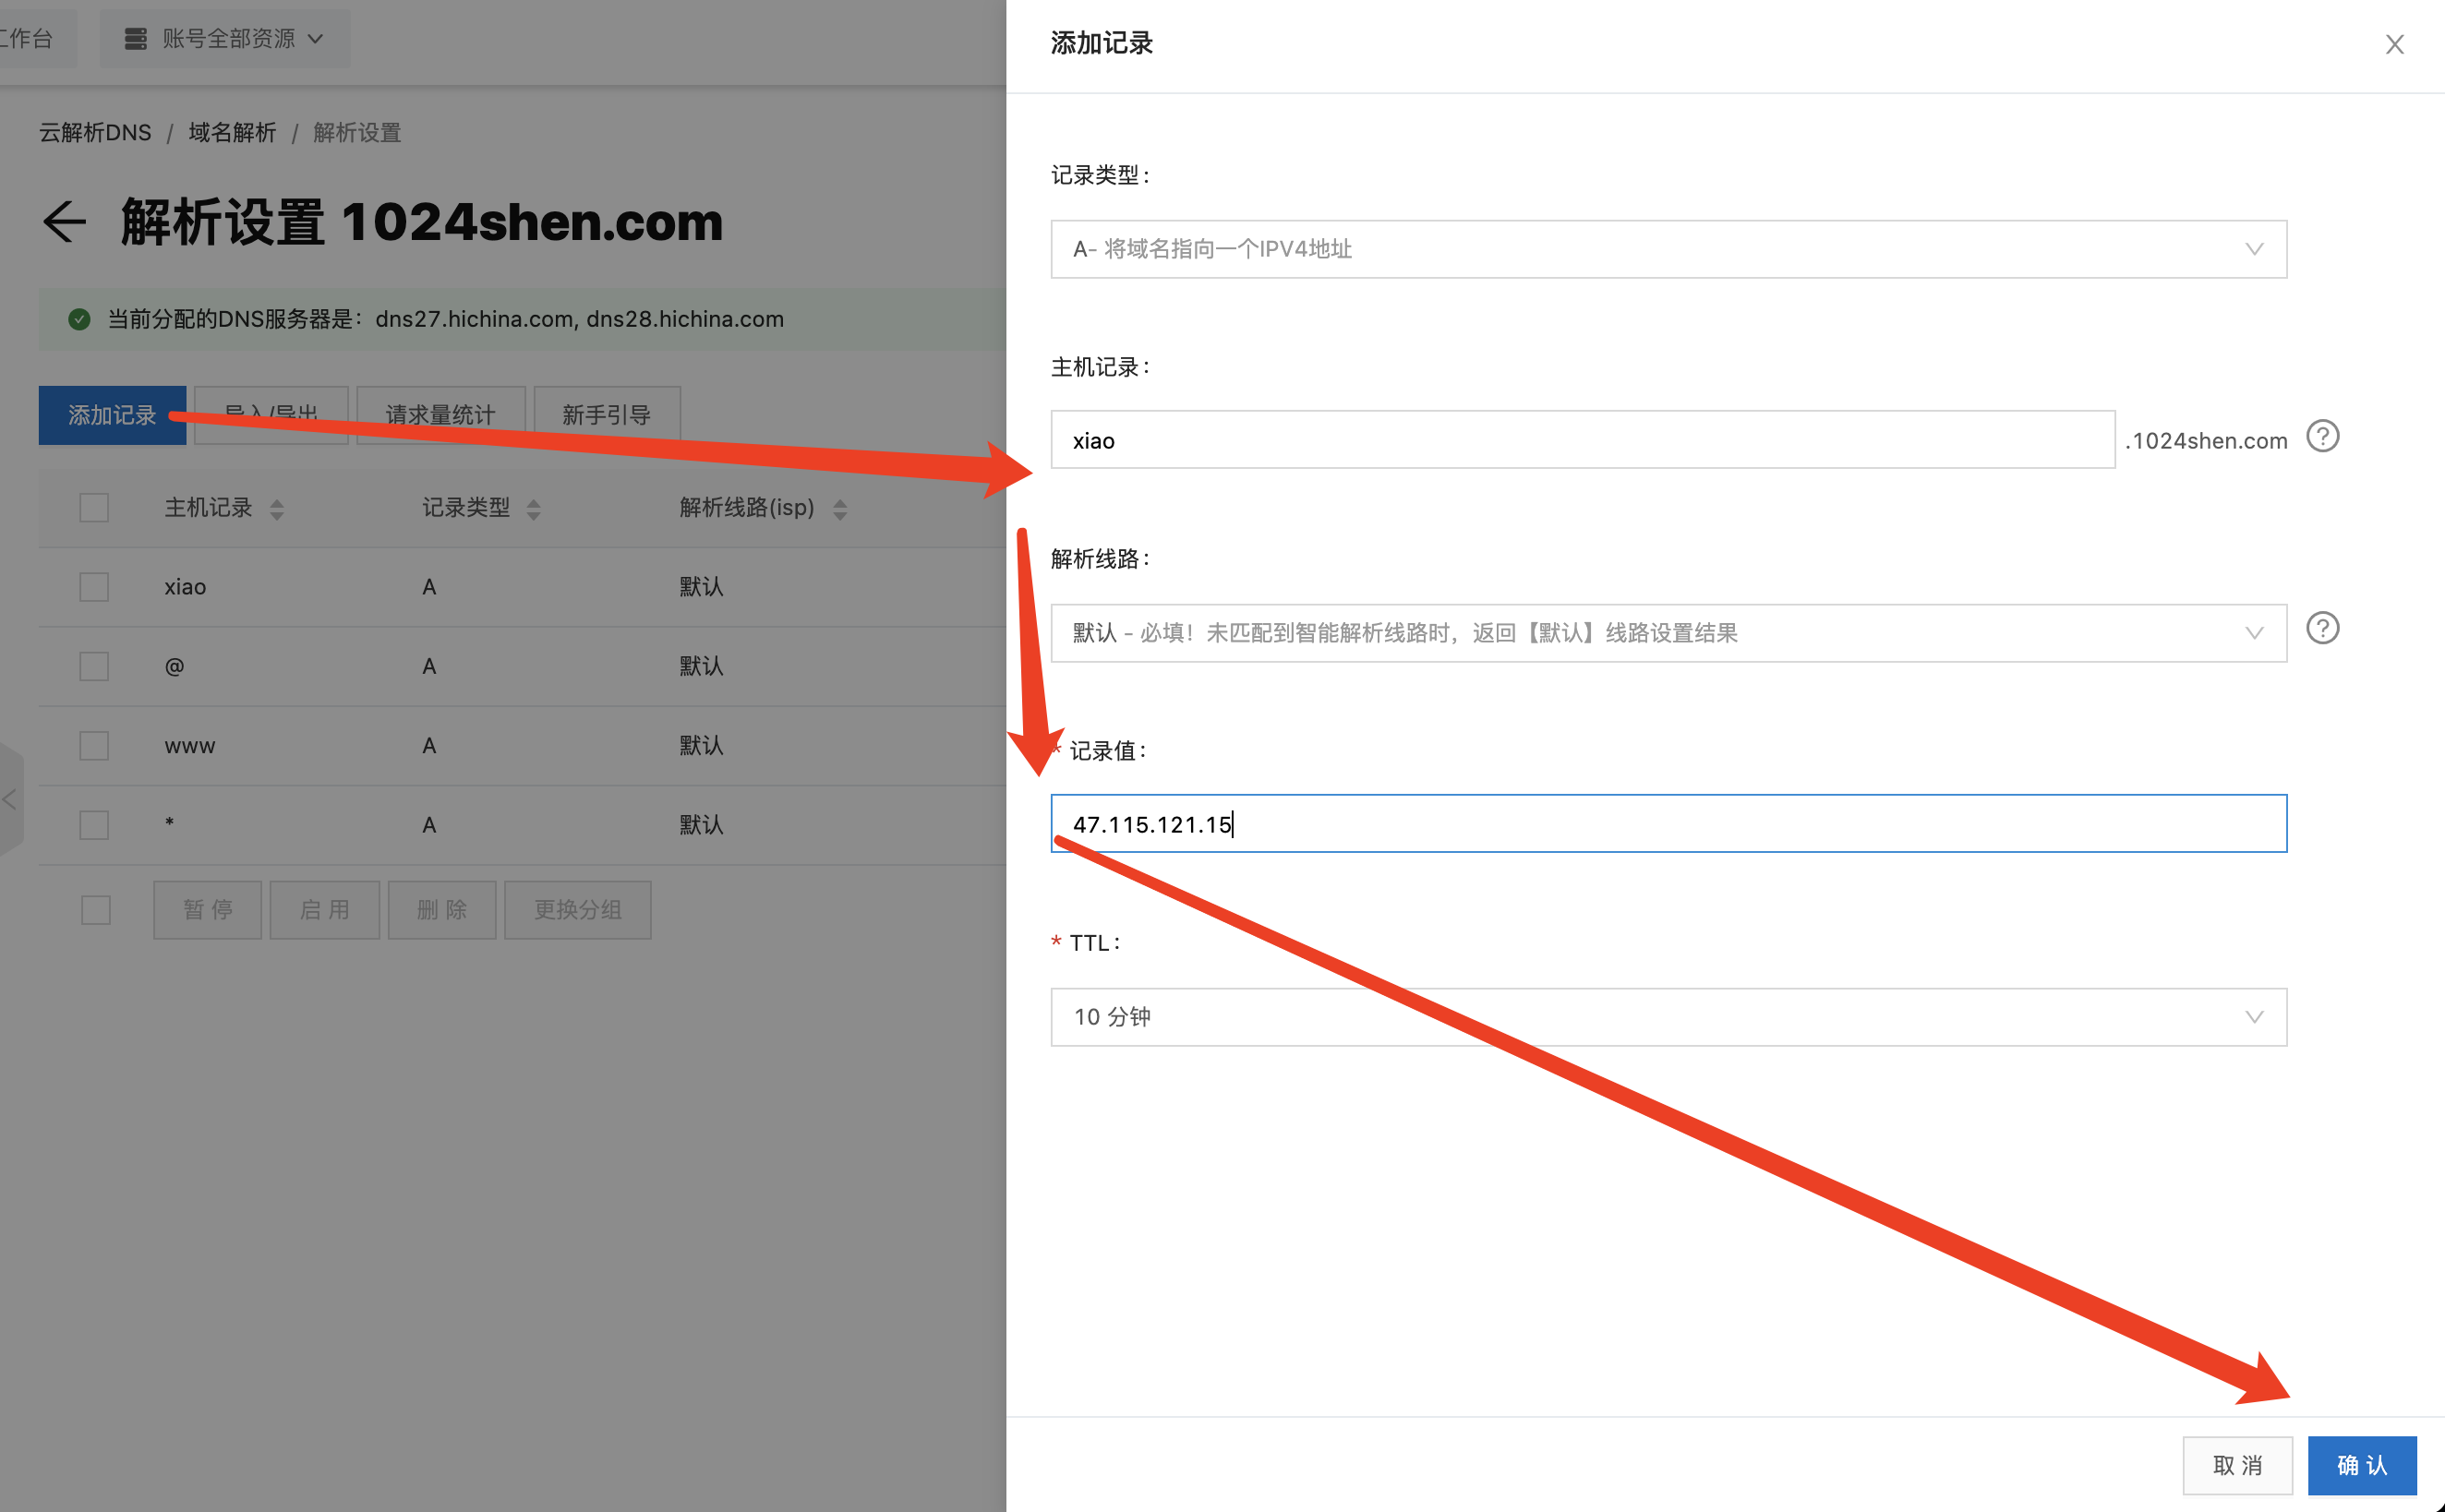The width and height of the screenshot is (2445, 1512).
Task: Sort by 解析线路(isp) column arrows
Action: click(x=840, y=509)
